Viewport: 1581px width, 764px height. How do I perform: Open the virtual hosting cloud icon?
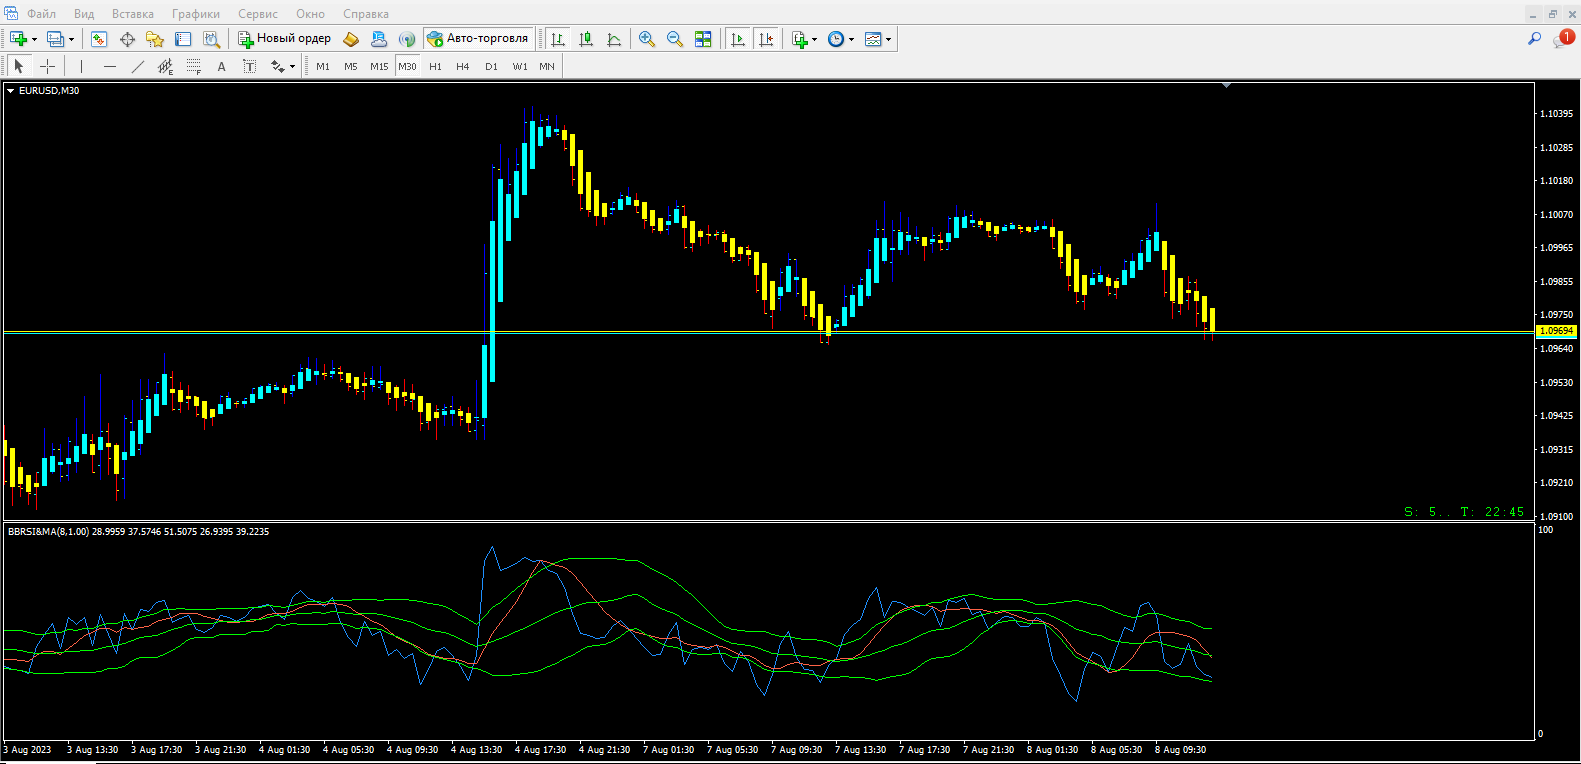[x=379, y=39]
